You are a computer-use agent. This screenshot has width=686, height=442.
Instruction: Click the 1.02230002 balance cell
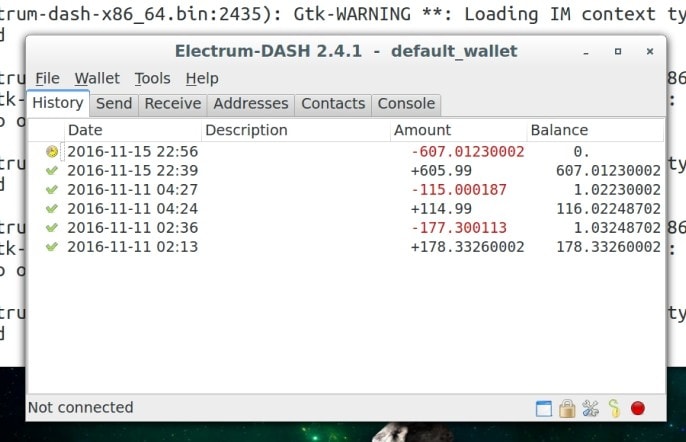[617, 190]
